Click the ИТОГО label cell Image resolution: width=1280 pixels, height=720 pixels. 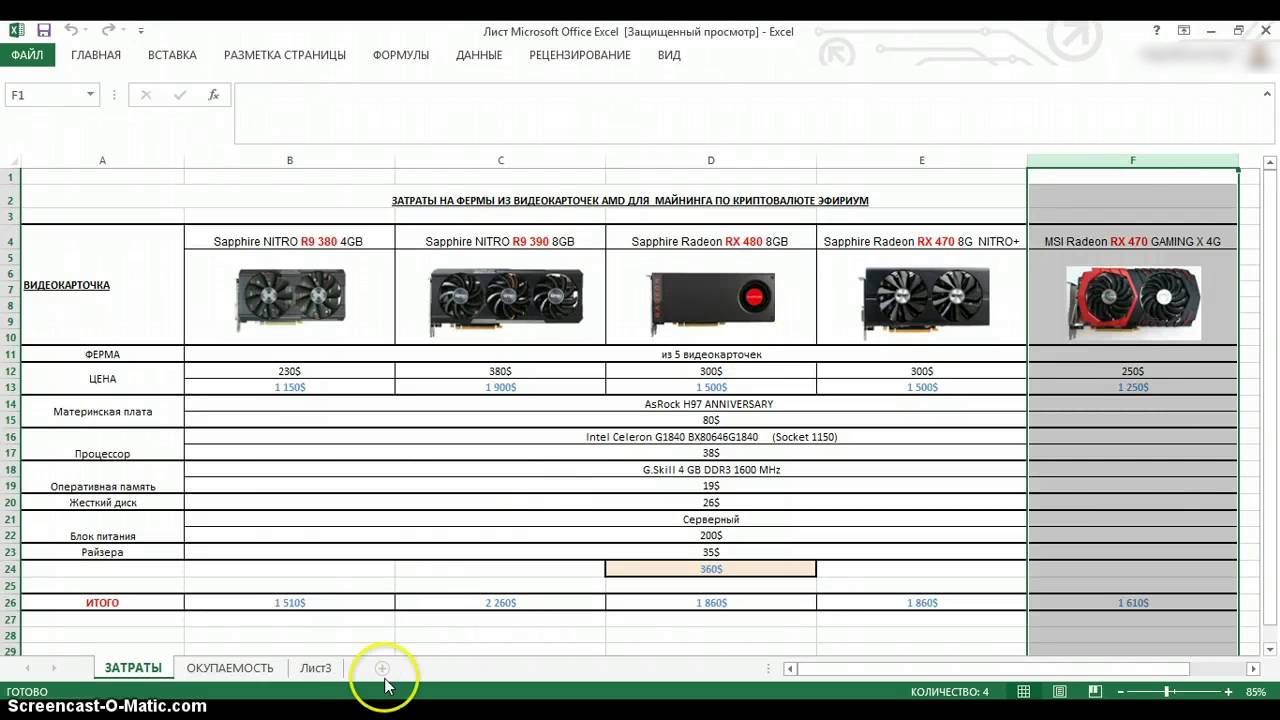pyautogui.click(x=102, y=603)
